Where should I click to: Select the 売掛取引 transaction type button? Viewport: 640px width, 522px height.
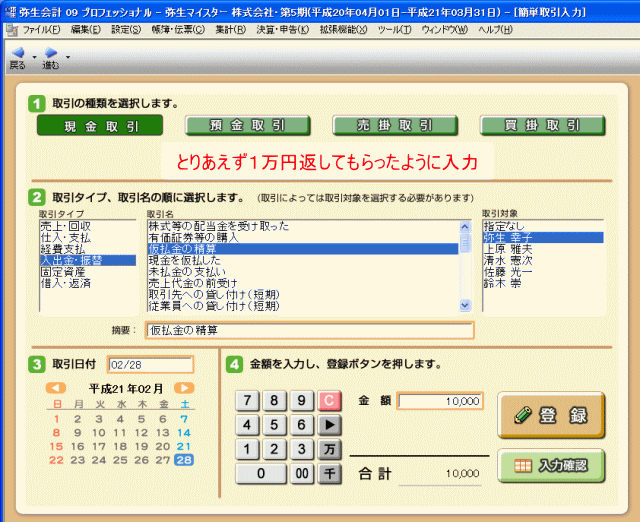point(395,125)
